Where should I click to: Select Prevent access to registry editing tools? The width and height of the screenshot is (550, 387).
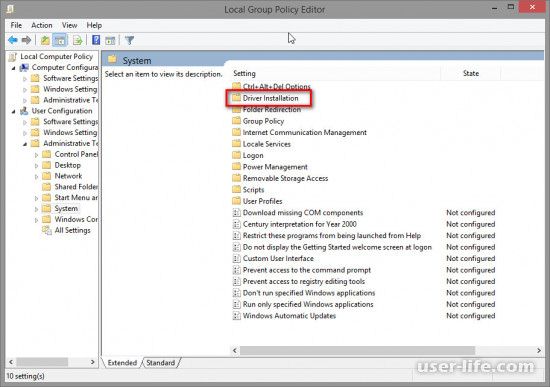click(304, 281)
